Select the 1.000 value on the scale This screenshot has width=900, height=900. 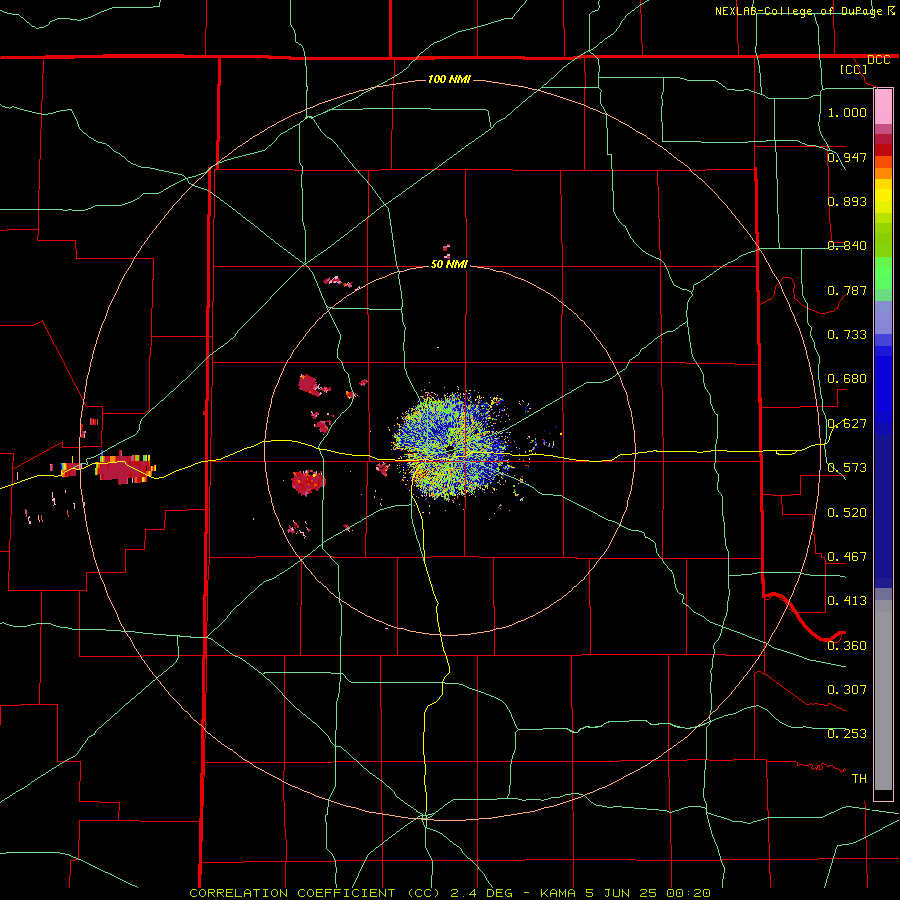[847, 112]
